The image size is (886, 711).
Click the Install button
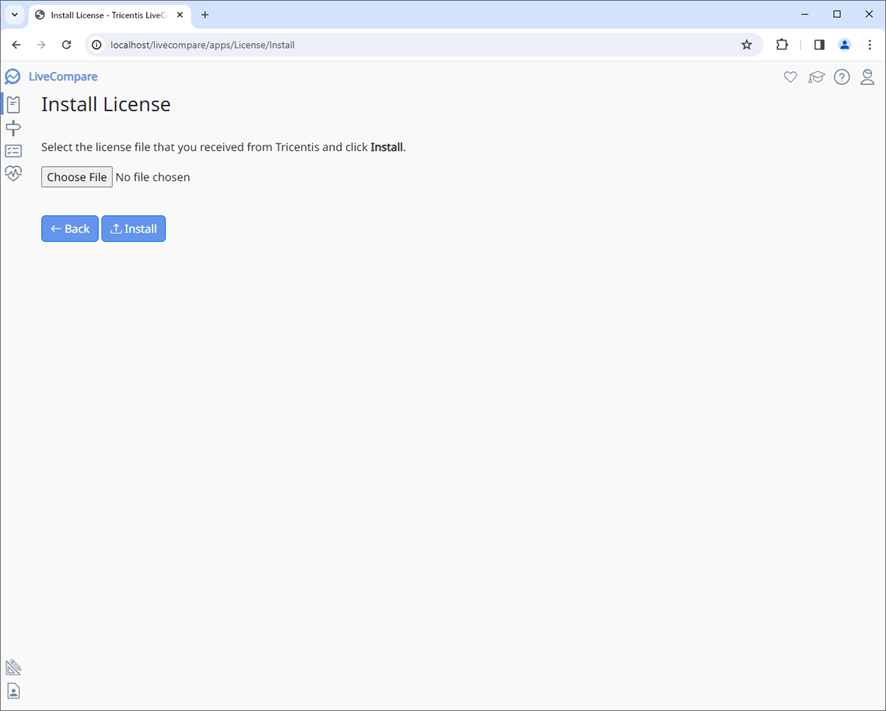pyautogui.click(x=133, y=228)
